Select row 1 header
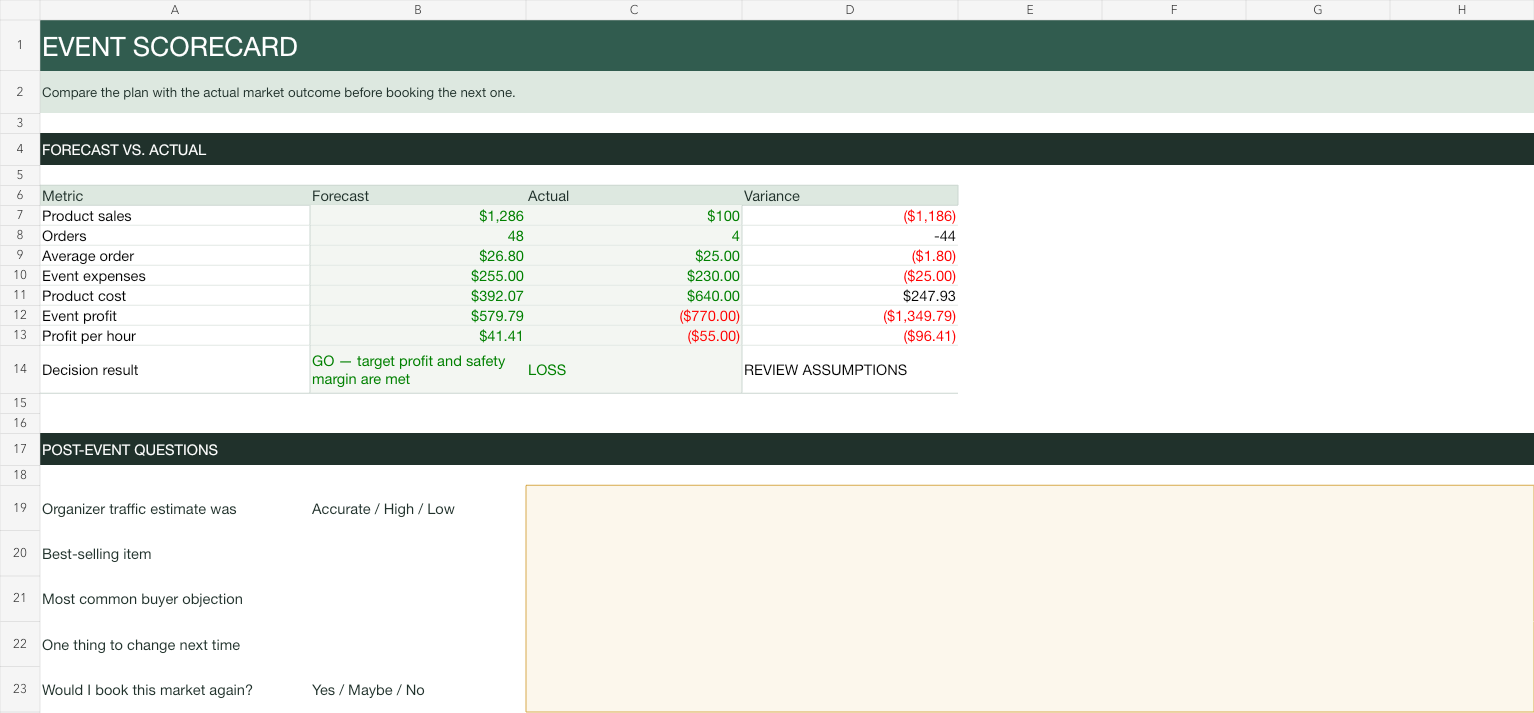1534x713 pixels. (20, 46)
